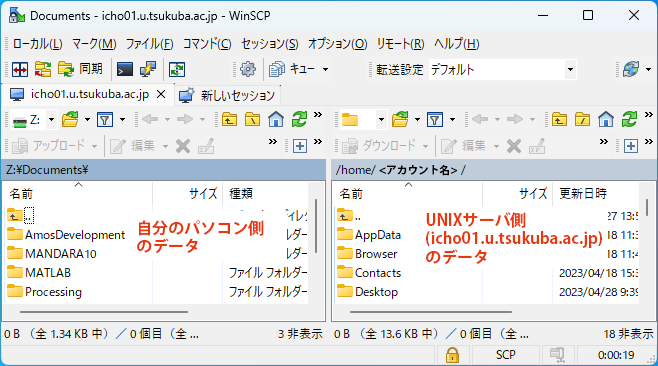The height and width of the screenshot is (366, 658).
Task: Expand the アップロード dropdown arrow
Action: (x=94, y=146)
